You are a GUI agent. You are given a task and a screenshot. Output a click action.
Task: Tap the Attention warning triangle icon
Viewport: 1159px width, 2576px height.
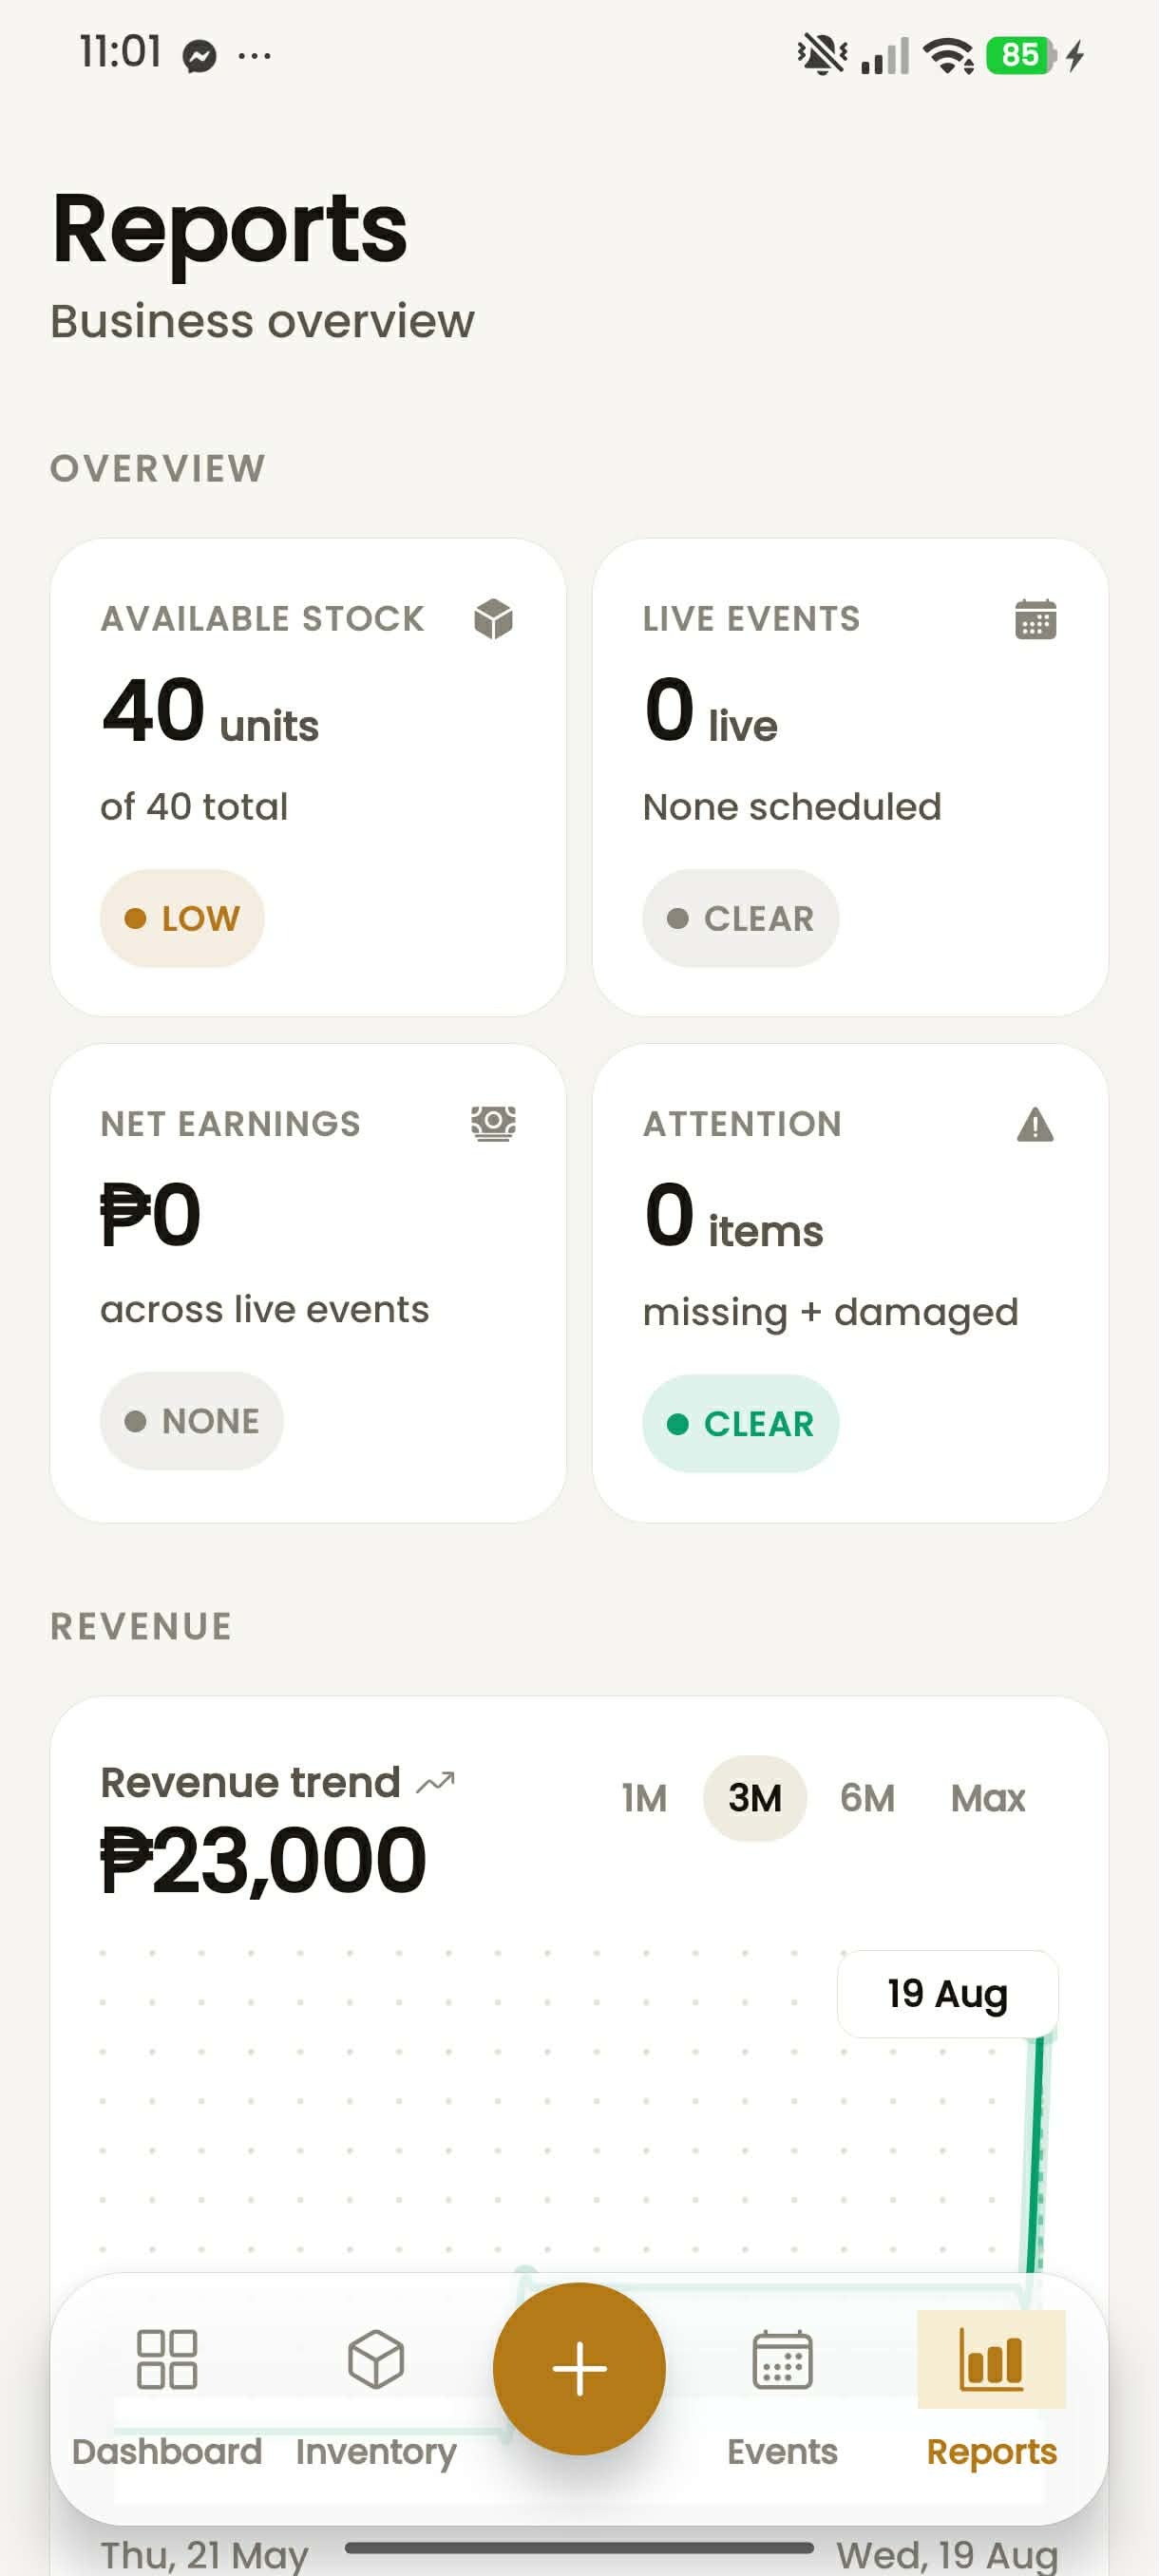[1035, 1125]
